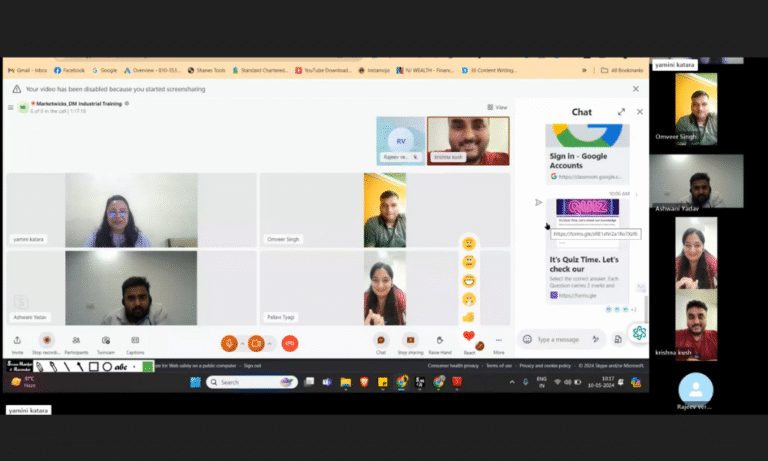The width and height of the screenshot is (768, 461).
Task: Open the All Bookmarks folder
Action: [x=622, y=70]
